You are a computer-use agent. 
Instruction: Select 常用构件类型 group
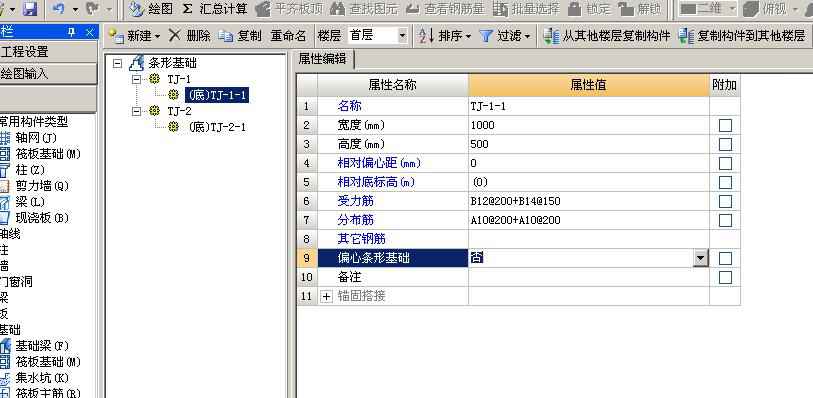[x=34, y=122]
